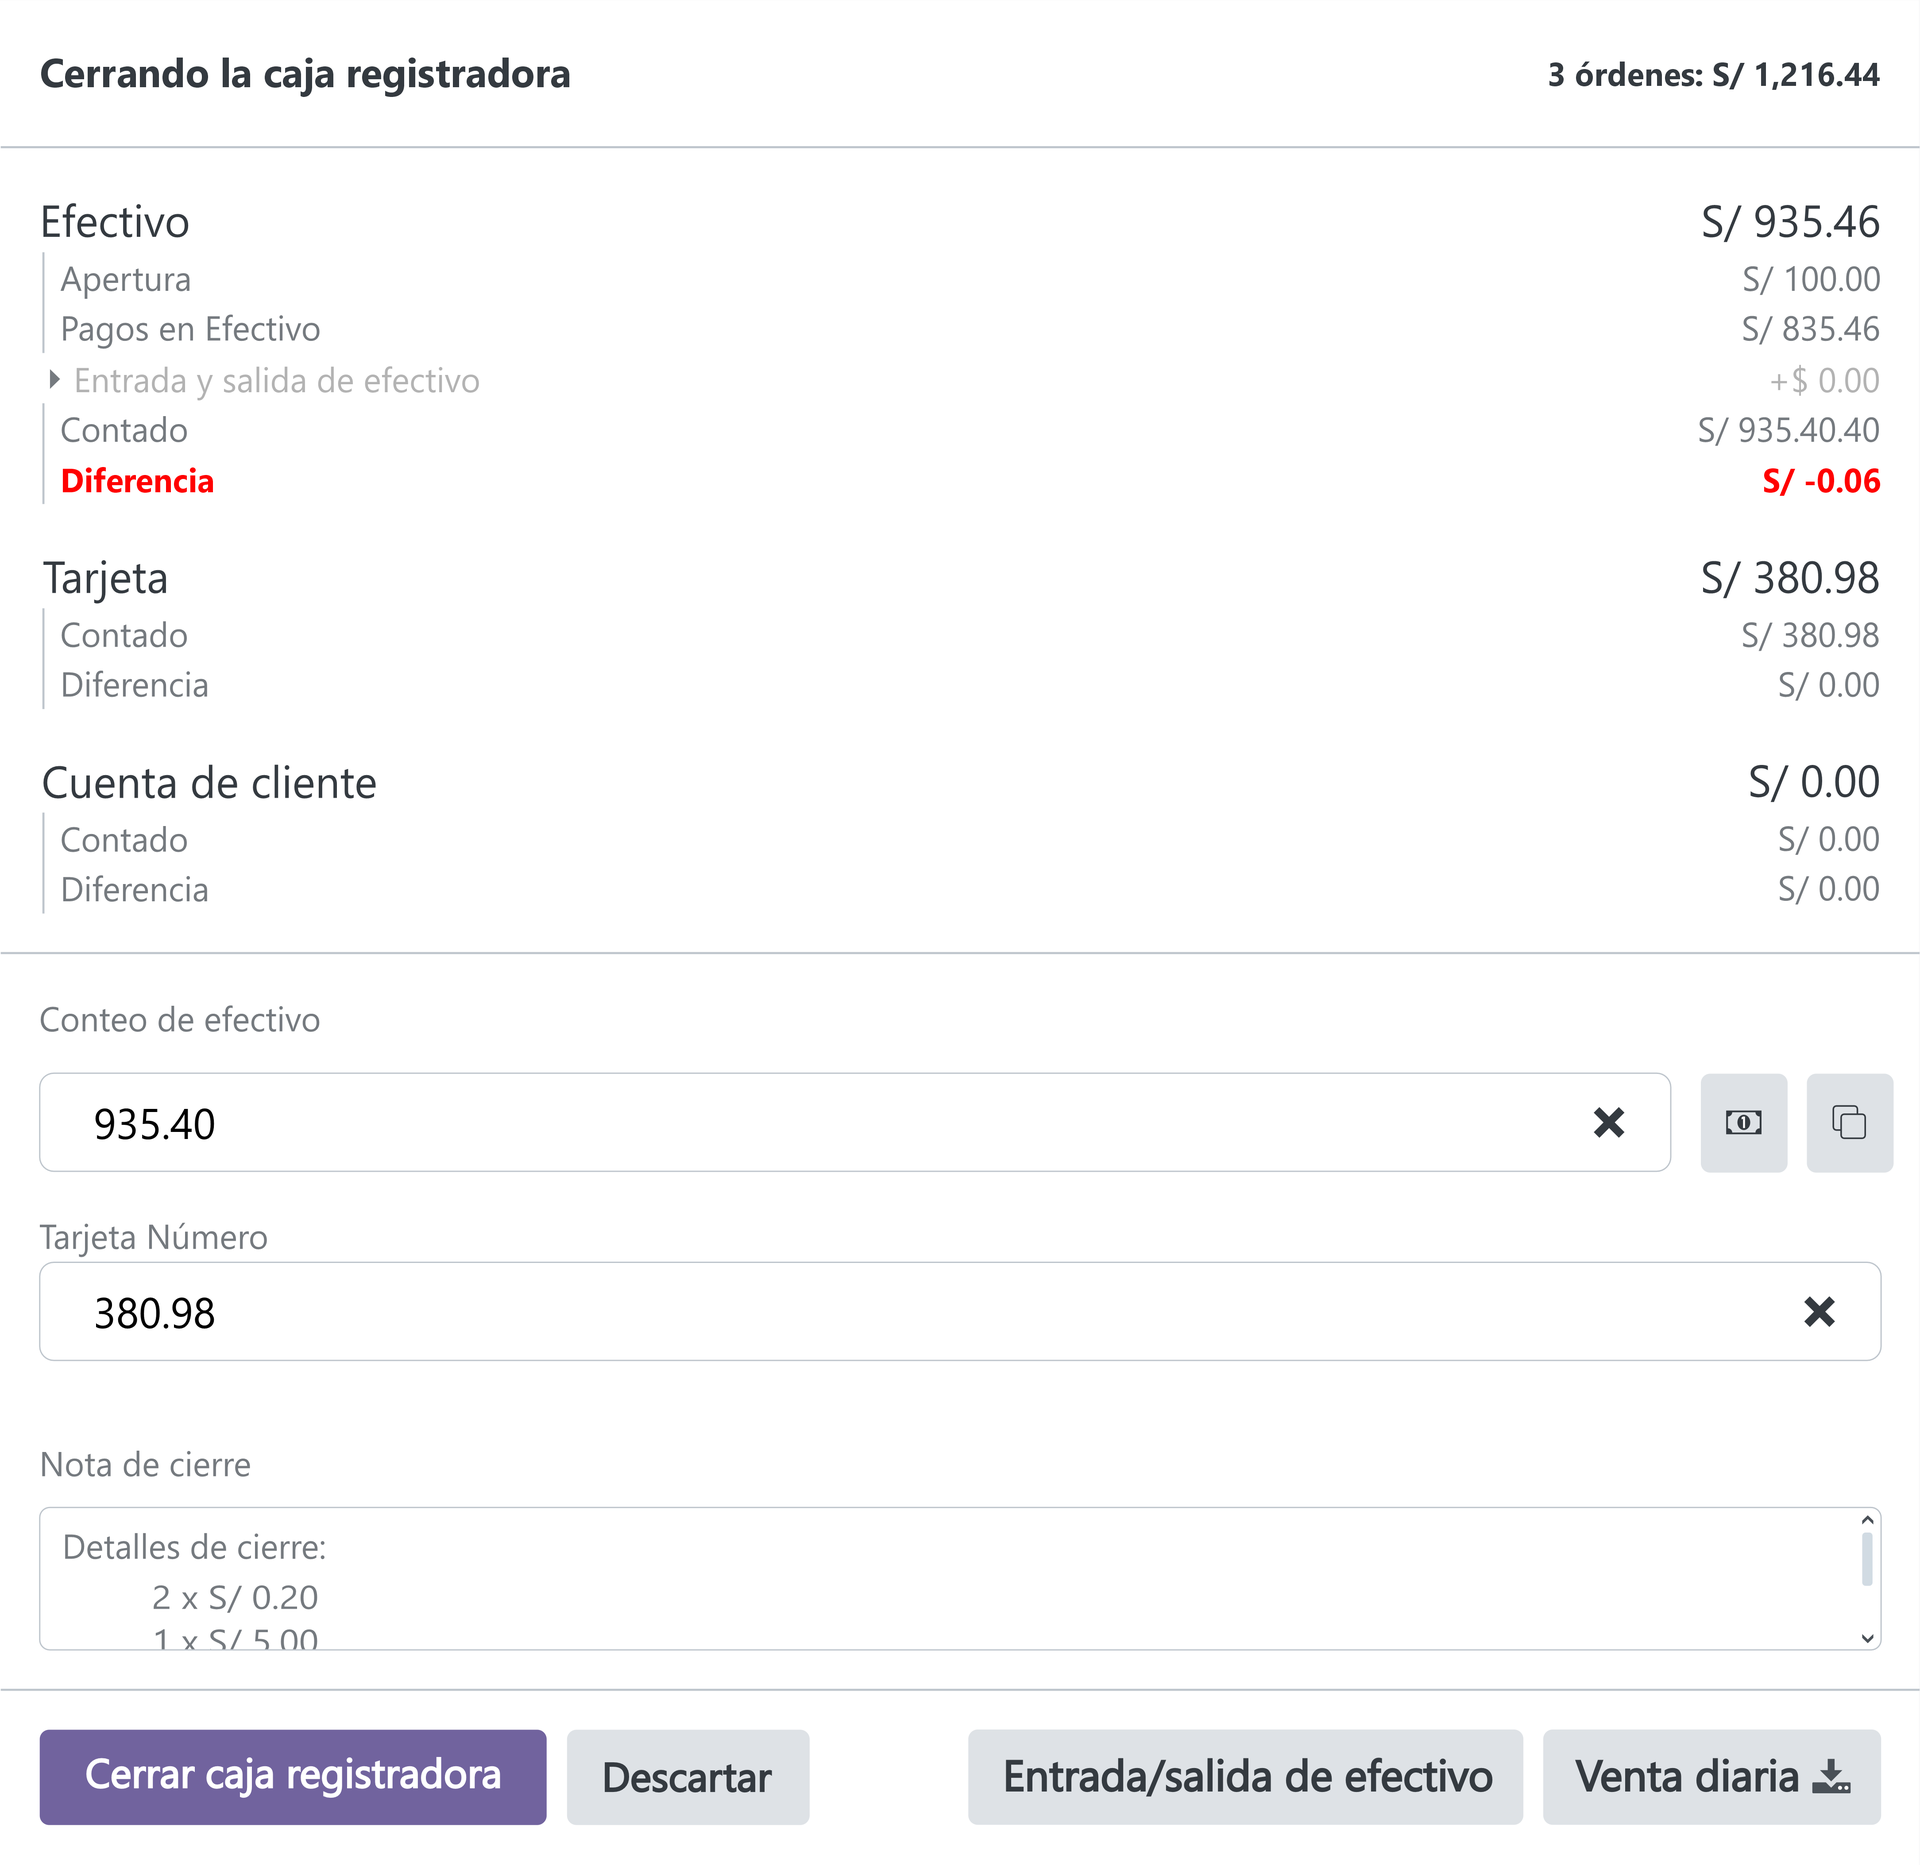Click inside the Nota de cierre text area
This screenshot has width=1920, height=1865.
(900, 1578)
